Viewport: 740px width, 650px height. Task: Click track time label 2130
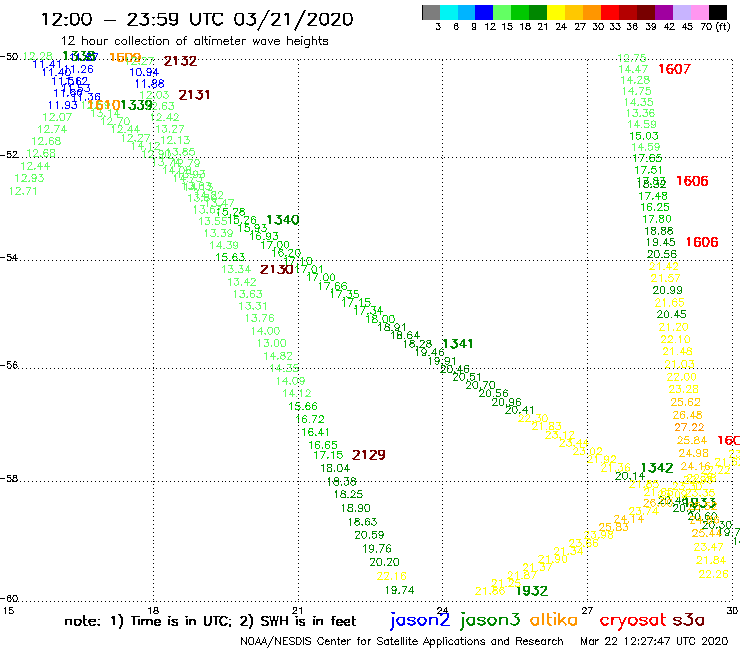click(277, 270)
